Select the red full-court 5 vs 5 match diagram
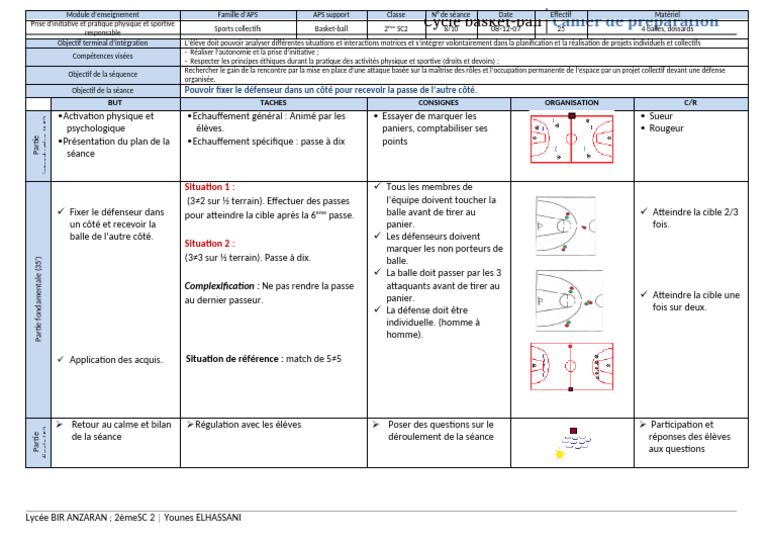Screen dimensions: 768x543 (571, 367)
